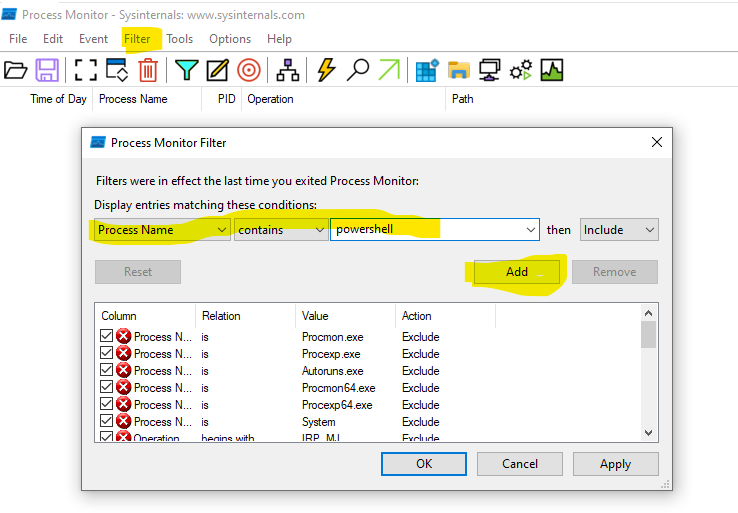Image resolution: width=738 pixels, height=513 pixels.
Task: Uncheck the Procexp.exe filter checkbox
Action: [x=106, y=353]
